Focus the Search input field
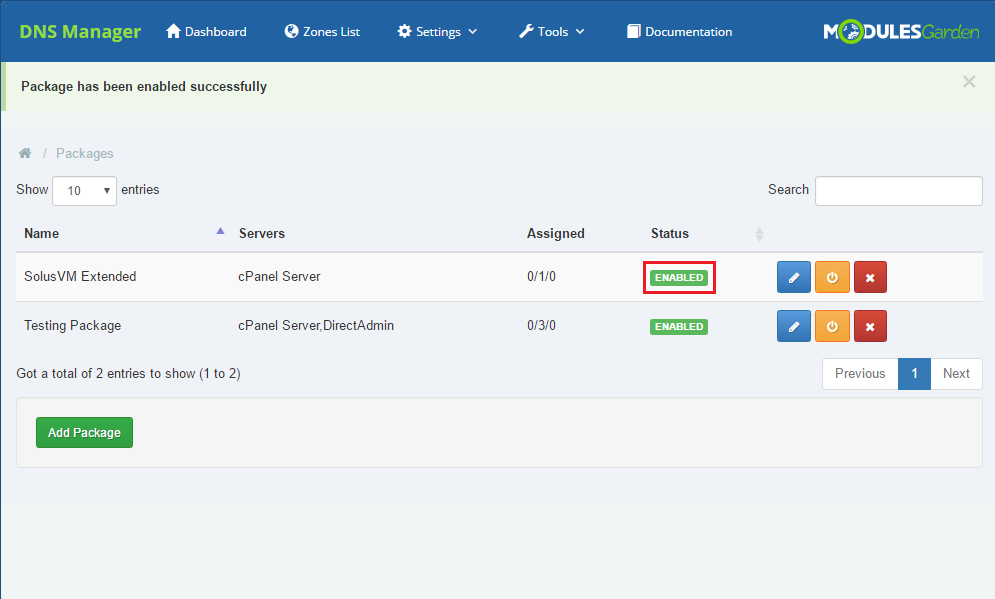 [899, 190]
